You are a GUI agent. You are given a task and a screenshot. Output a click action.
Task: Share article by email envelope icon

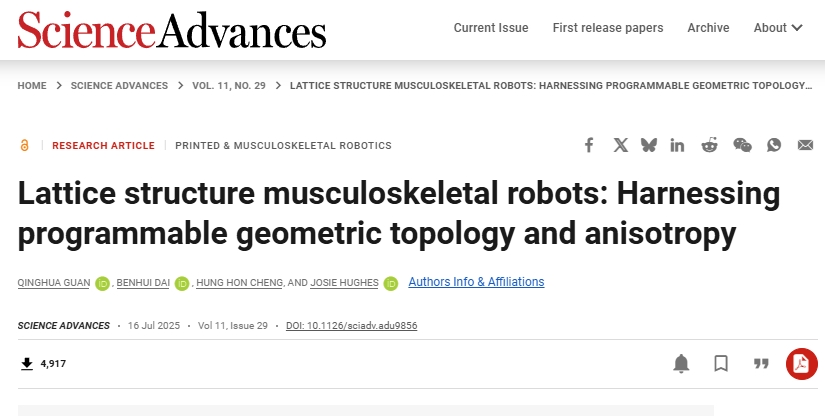(805, 145)
